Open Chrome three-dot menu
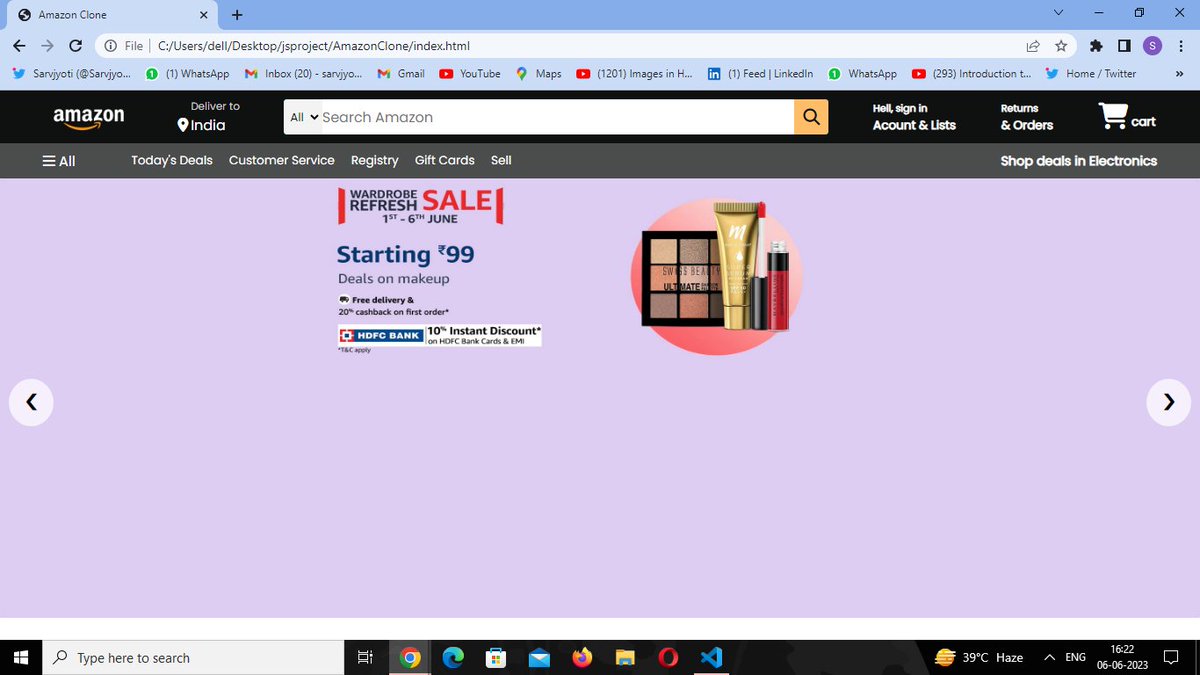This screenshot has height=675, width=1200. click(x=1180, y=46)
